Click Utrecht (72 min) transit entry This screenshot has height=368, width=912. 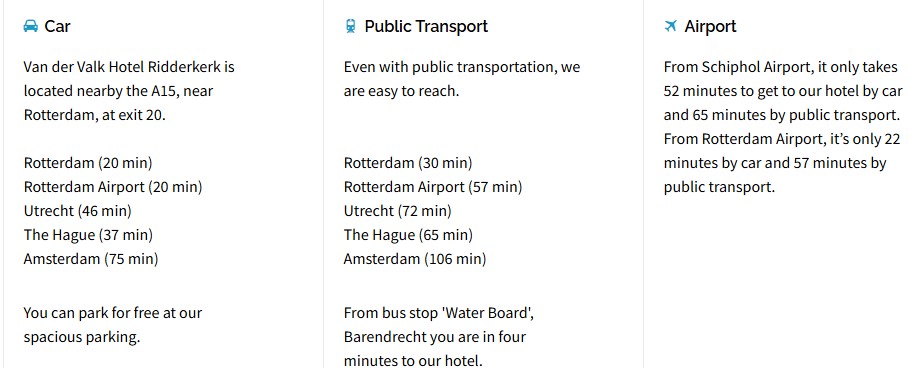click(x=397, y=210)
